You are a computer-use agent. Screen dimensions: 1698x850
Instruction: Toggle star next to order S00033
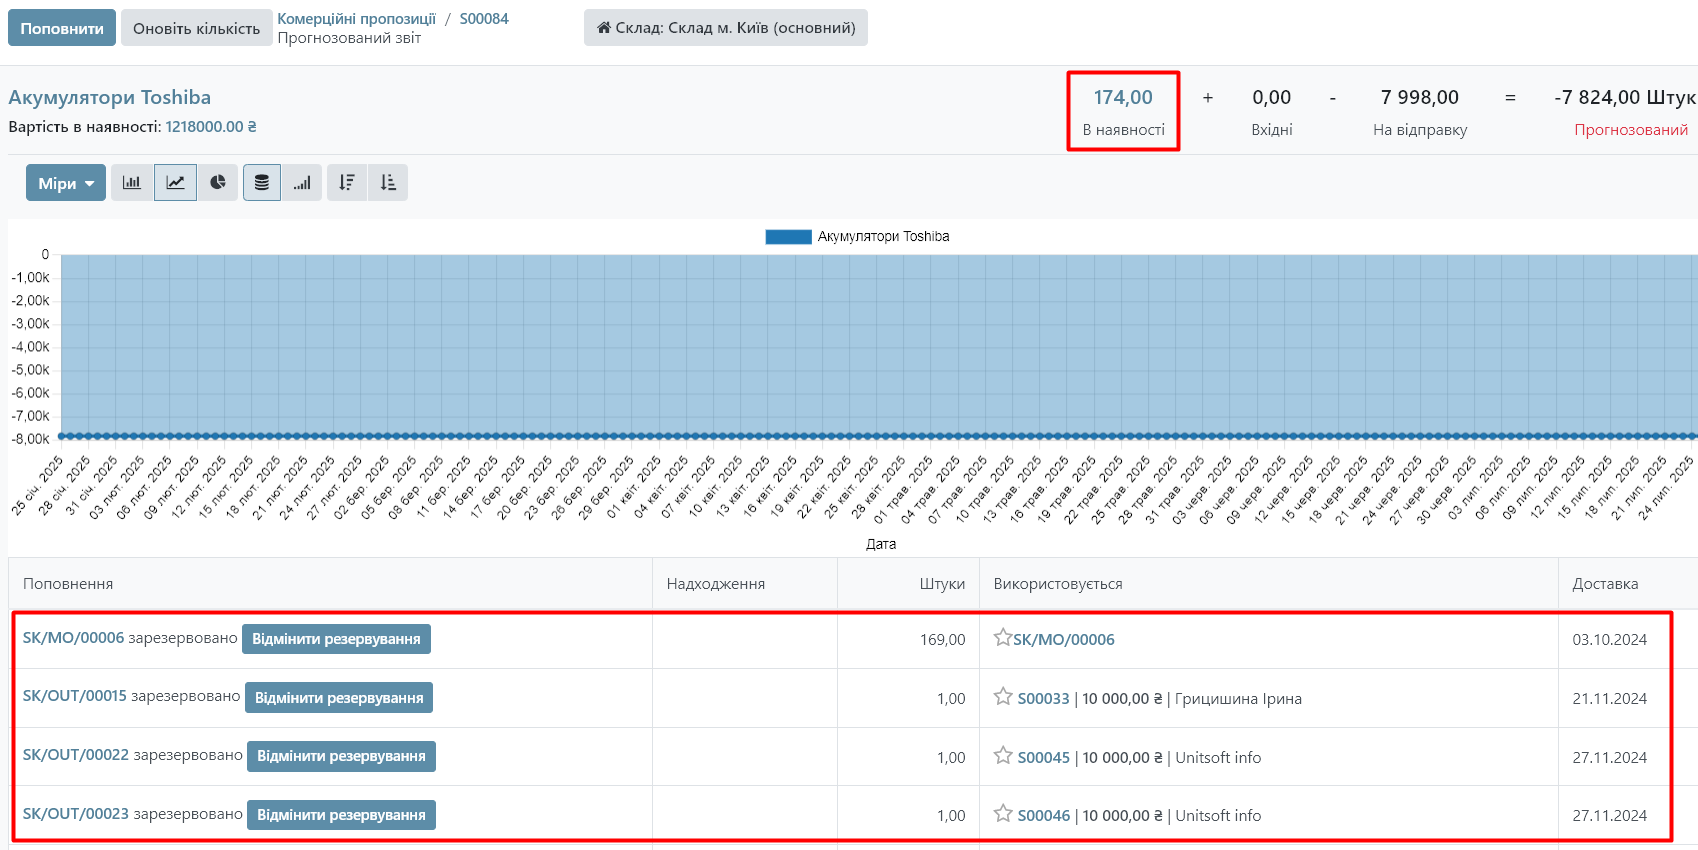pos(1003,697)
